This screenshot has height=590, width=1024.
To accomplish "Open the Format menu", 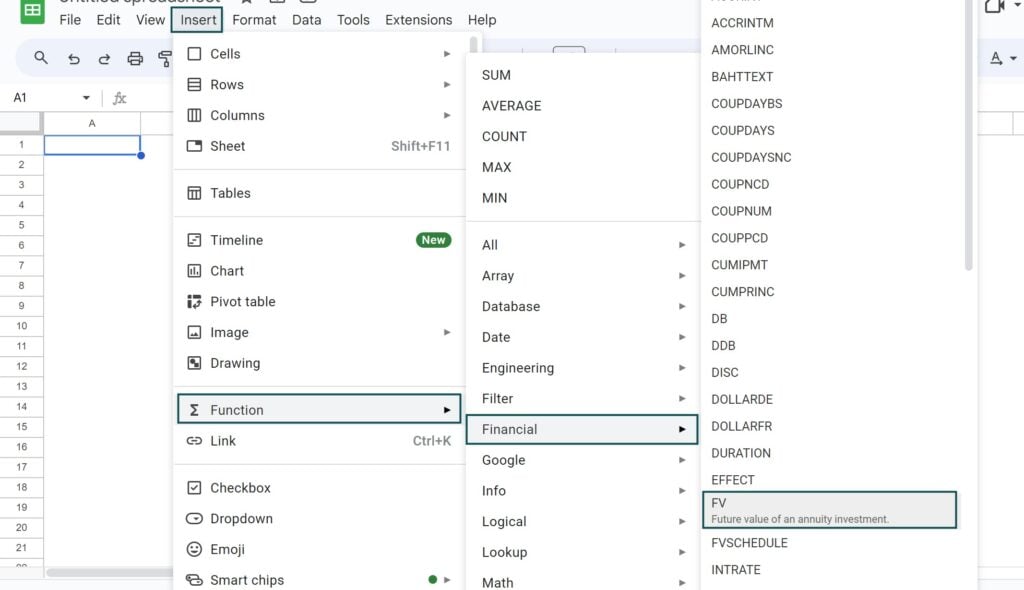I will pyautogui.click(x=254, y=20).
